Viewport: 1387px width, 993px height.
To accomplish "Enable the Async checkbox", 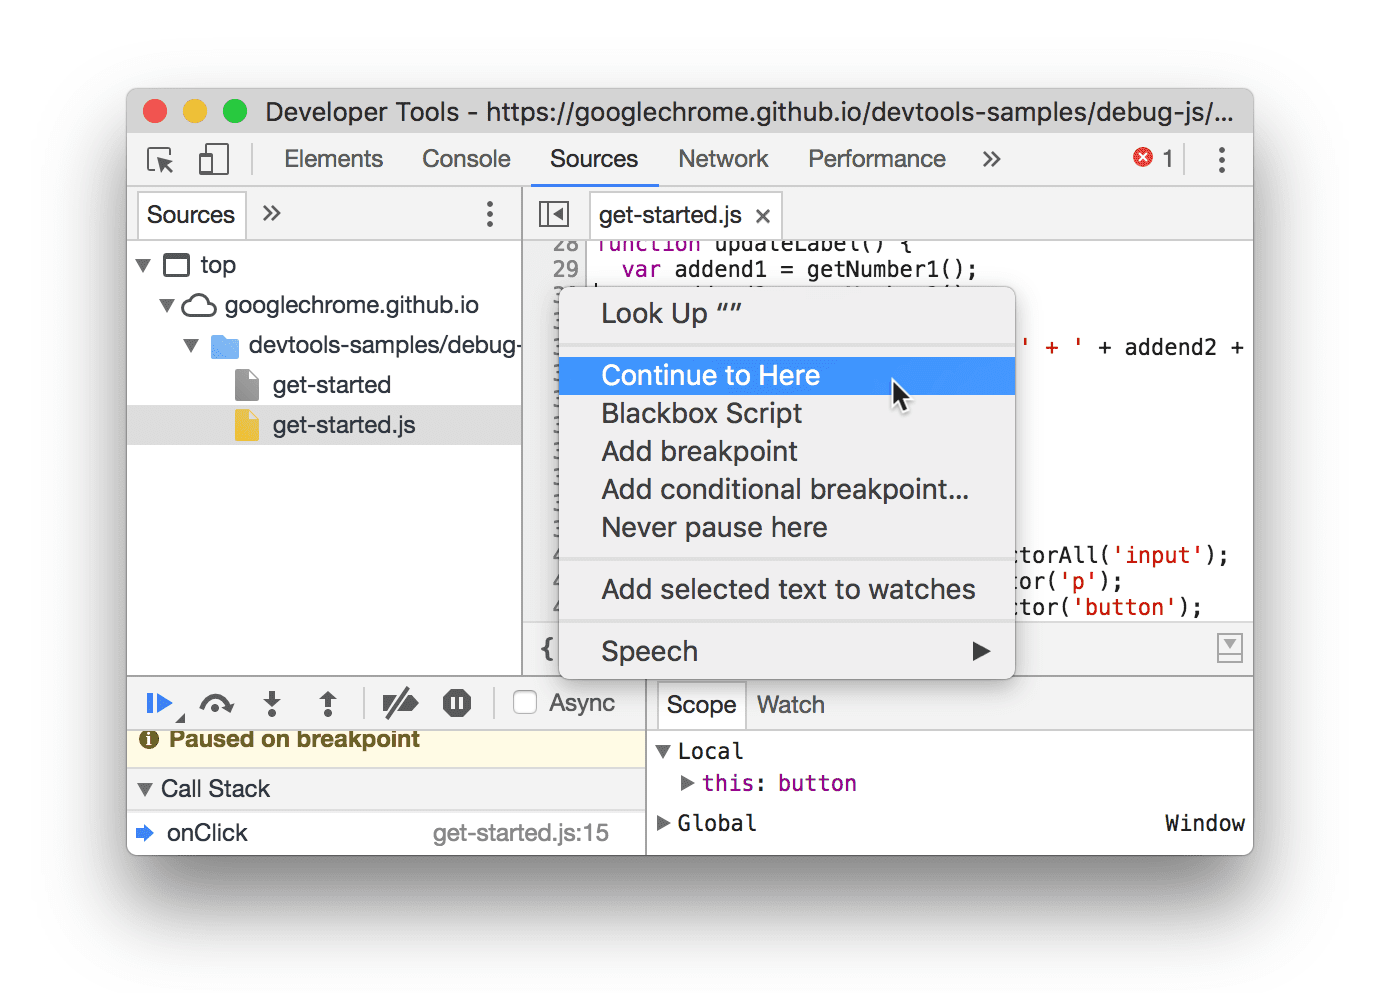I will click(525, 703).
